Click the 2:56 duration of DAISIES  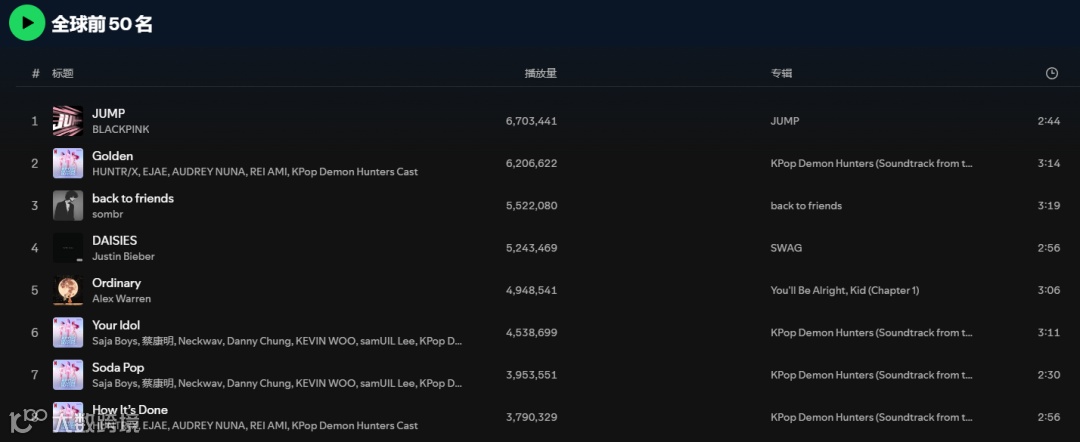coord(1048,248)
